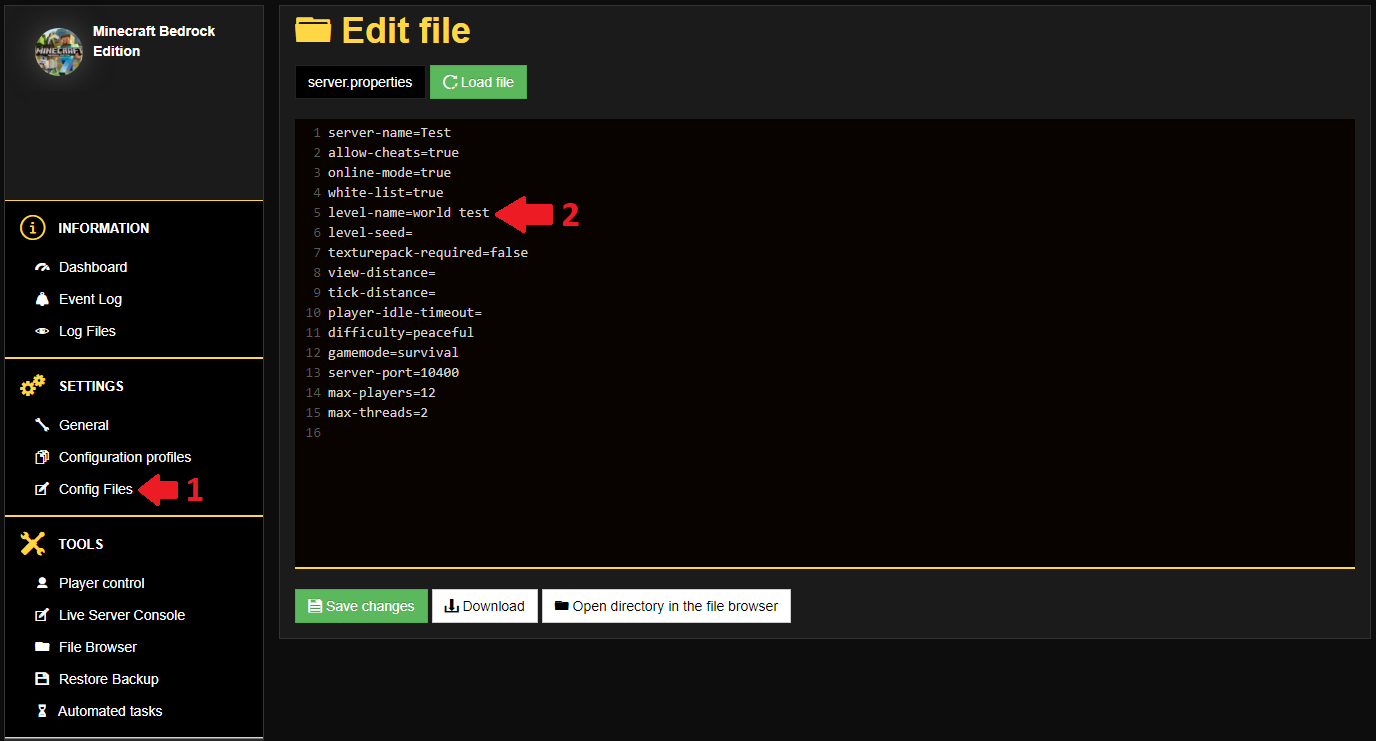The image size is (1376, 741).
Task: Select the server.properties file name field
Action: (x=360, y=82)
